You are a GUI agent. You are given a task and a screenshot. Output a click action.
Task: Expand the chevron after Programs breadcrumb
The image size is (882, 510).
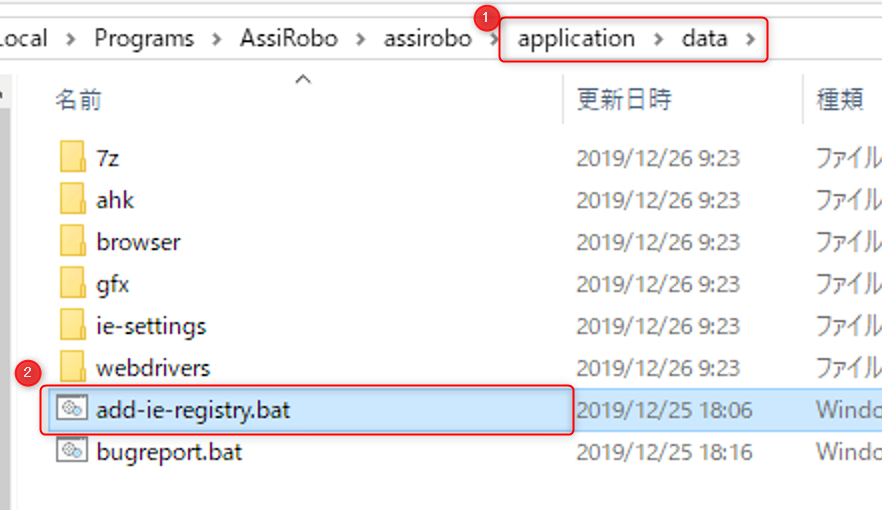[x=217, y=39]
